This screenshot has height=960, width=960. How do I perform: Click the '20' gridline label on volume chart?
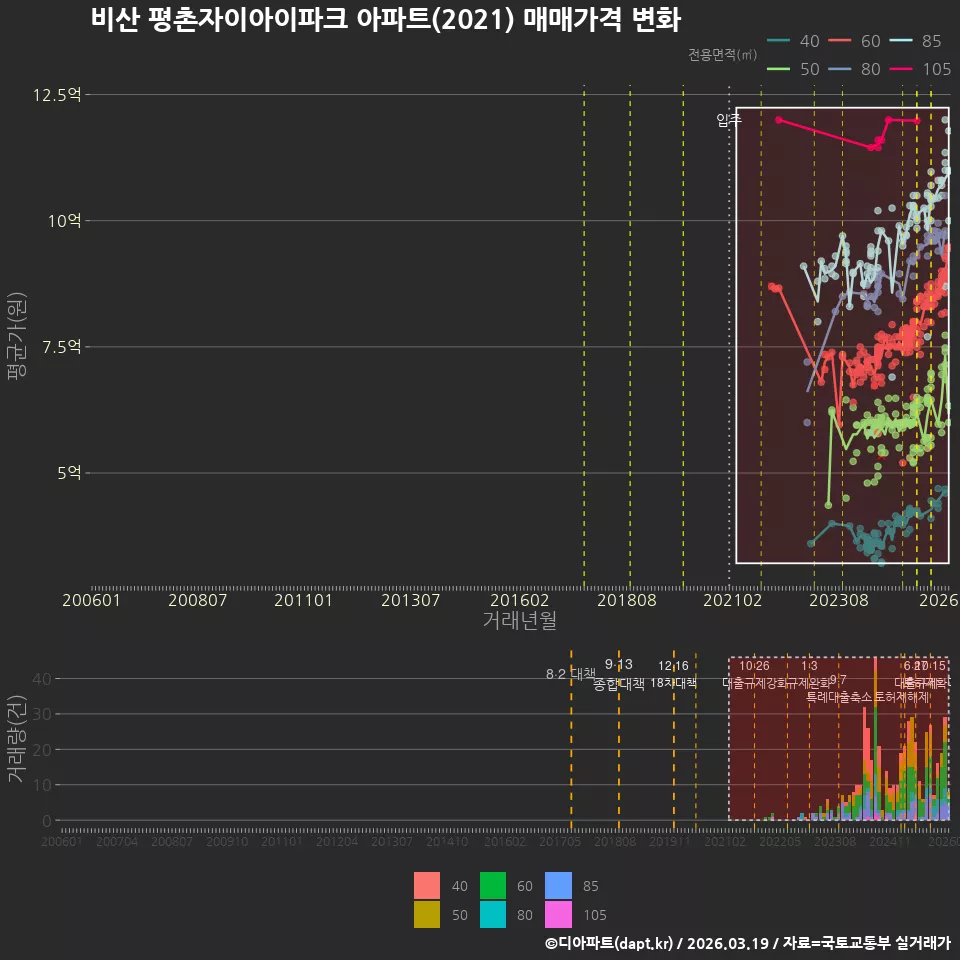click(x=42, y=749)
